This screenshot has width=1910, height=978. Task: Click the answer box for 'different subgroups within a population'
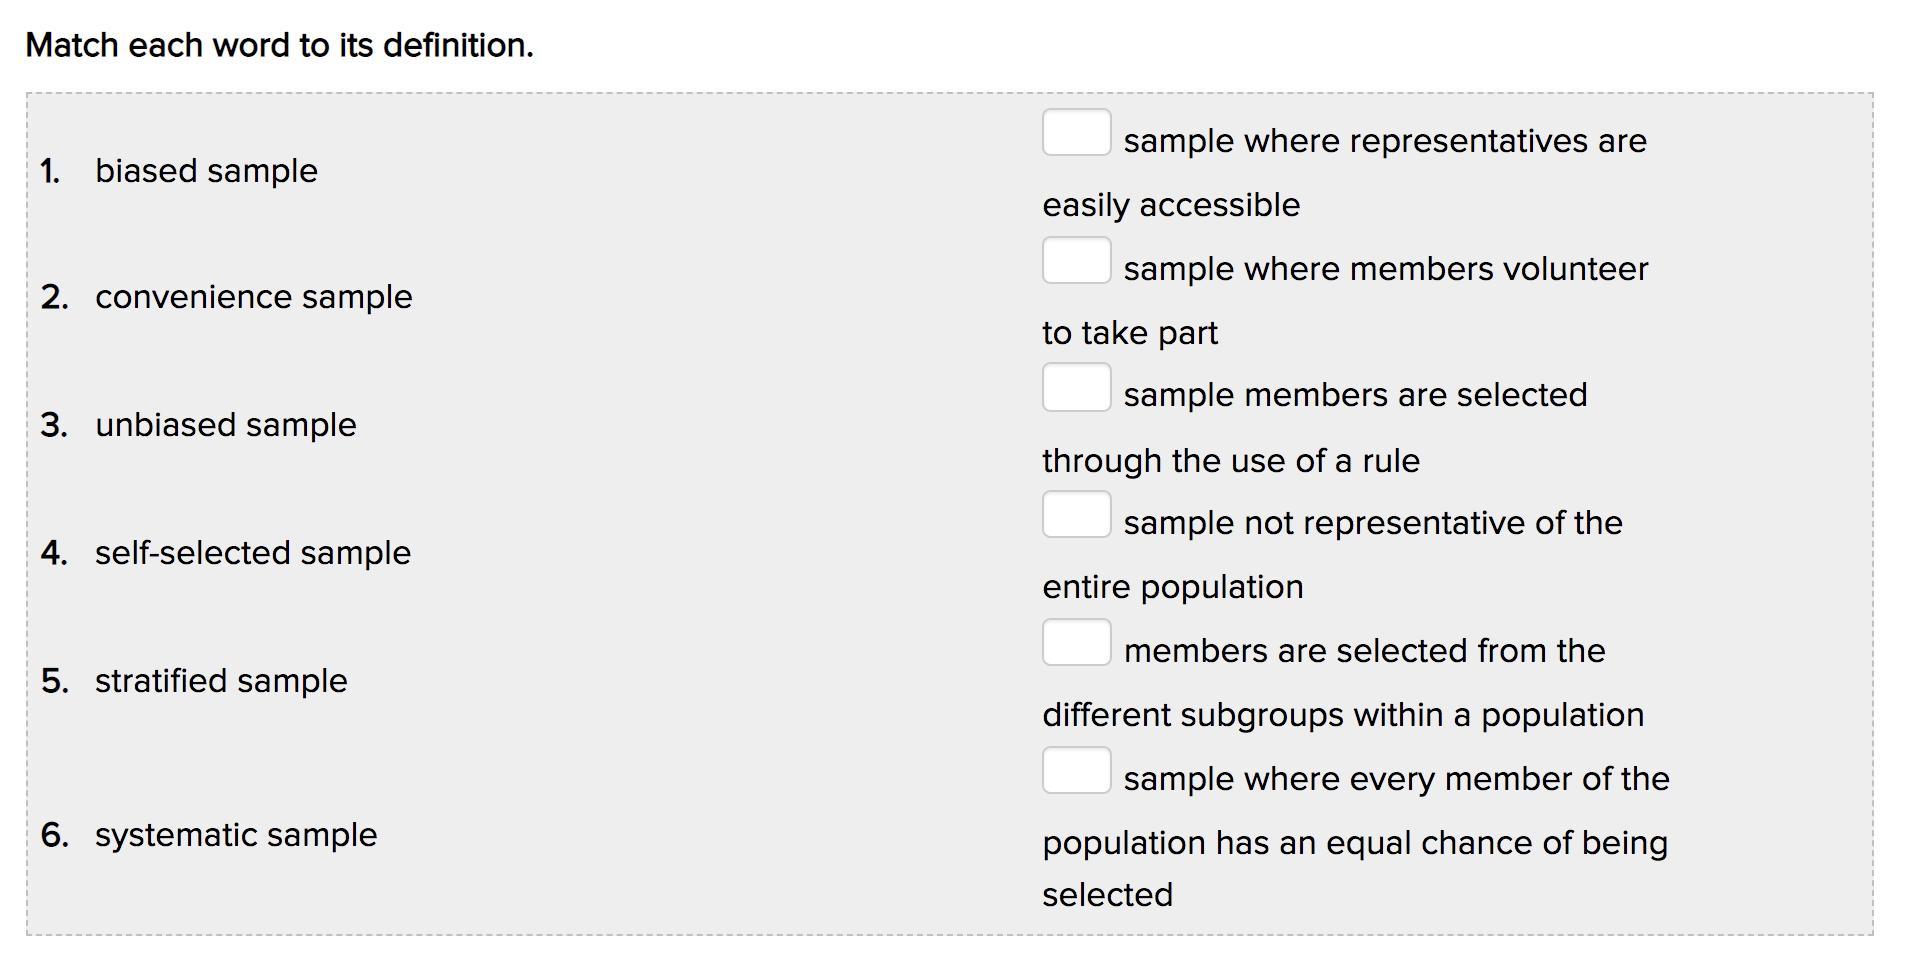(1076, 642)
